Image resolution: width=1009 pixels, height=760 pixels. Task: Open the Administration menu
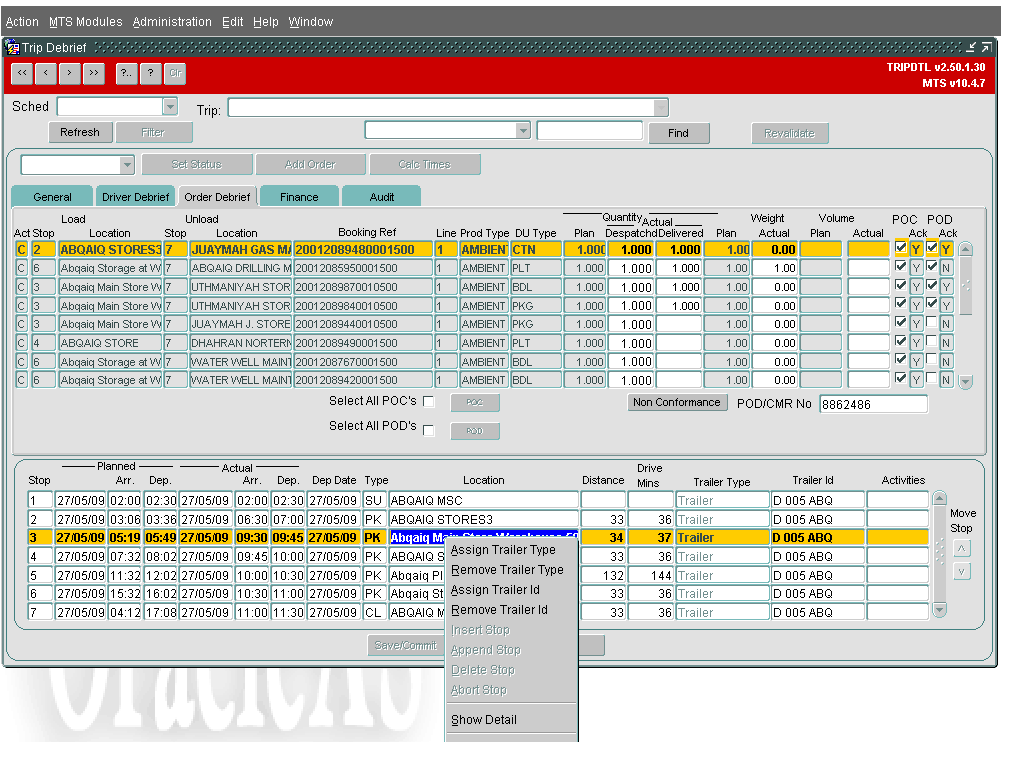point(172,22)
